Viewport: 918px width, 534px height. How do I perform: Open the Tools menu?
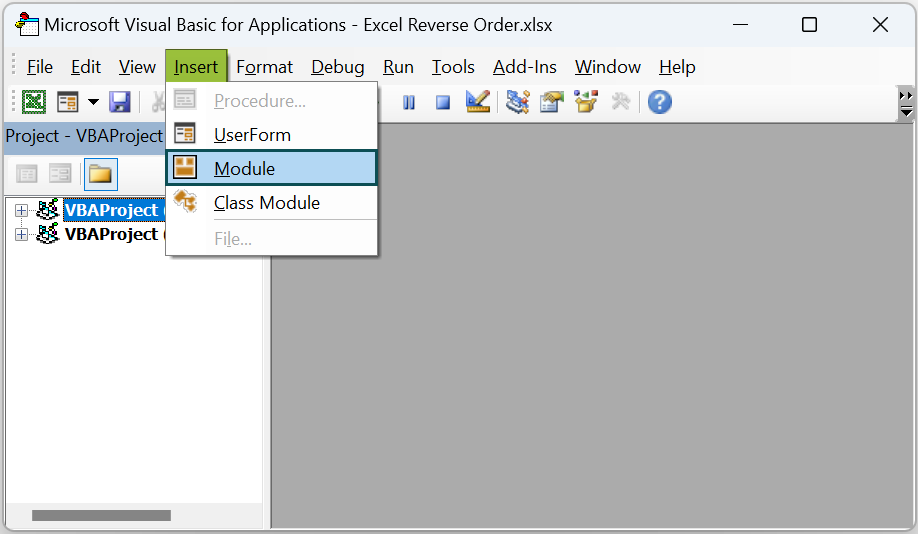453,67
